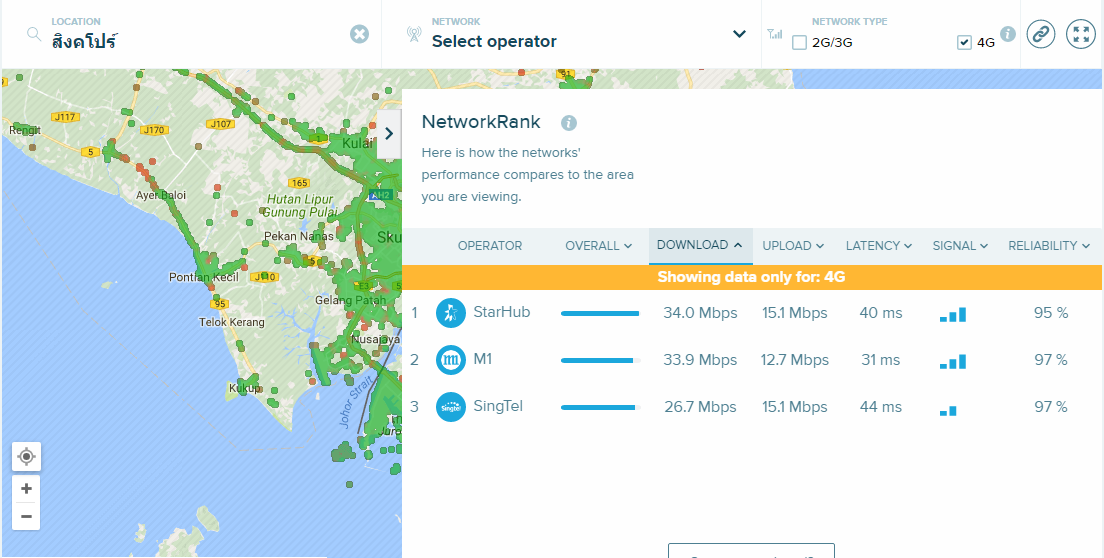Click StarHub 95 % reliability value
Screen dimensions: 1104x558
click(1051, 313)
